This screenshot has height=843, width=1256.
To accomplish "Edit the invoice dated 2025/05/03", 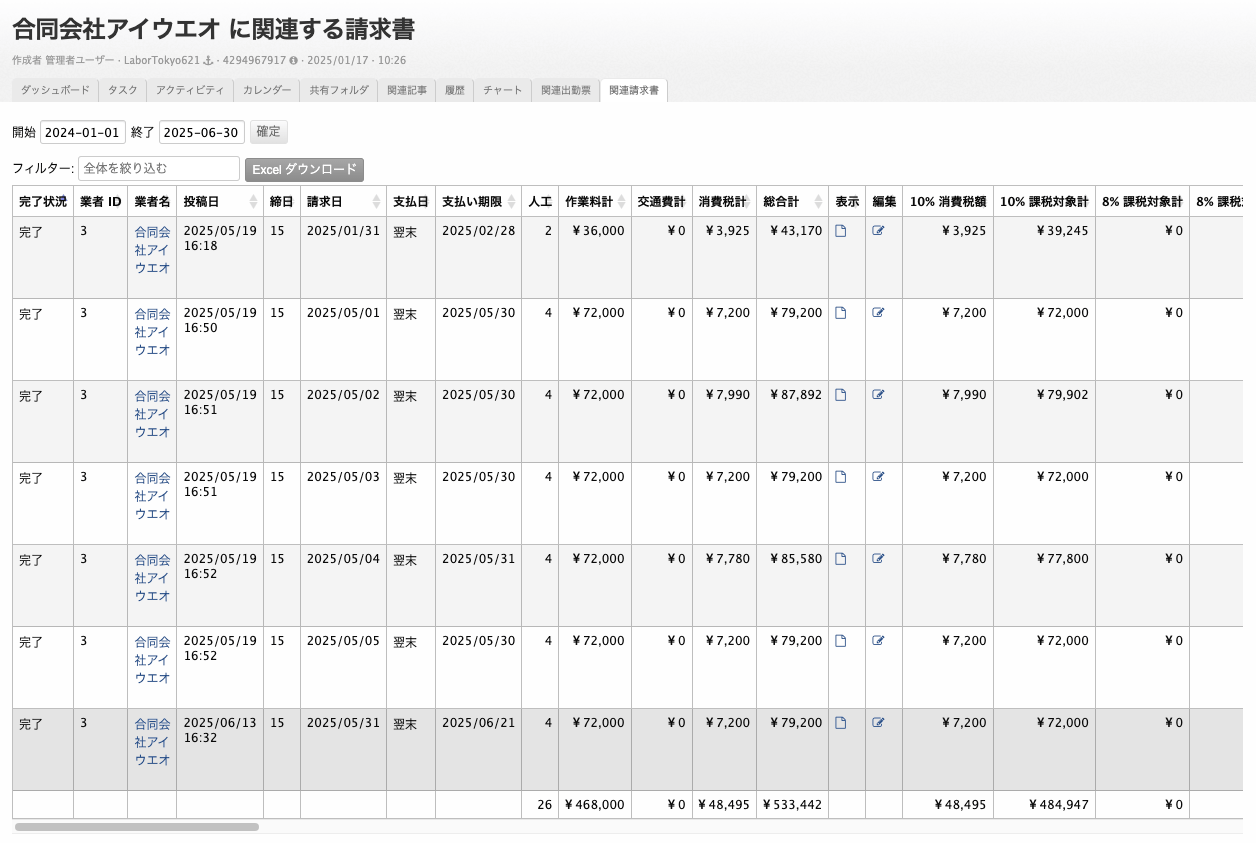I will (x=878, y=477).
